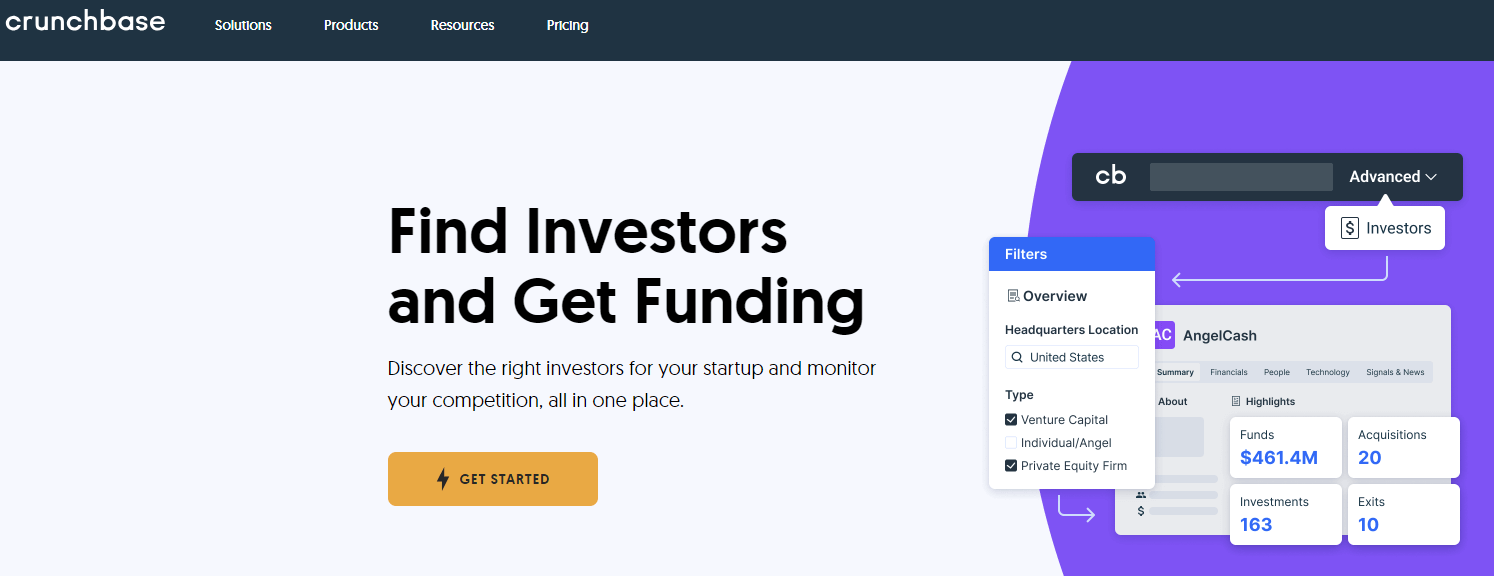Screen dimensions: 1494x576
Task: Uncheck the Venture Capital filter
Action: point(1011,419)
